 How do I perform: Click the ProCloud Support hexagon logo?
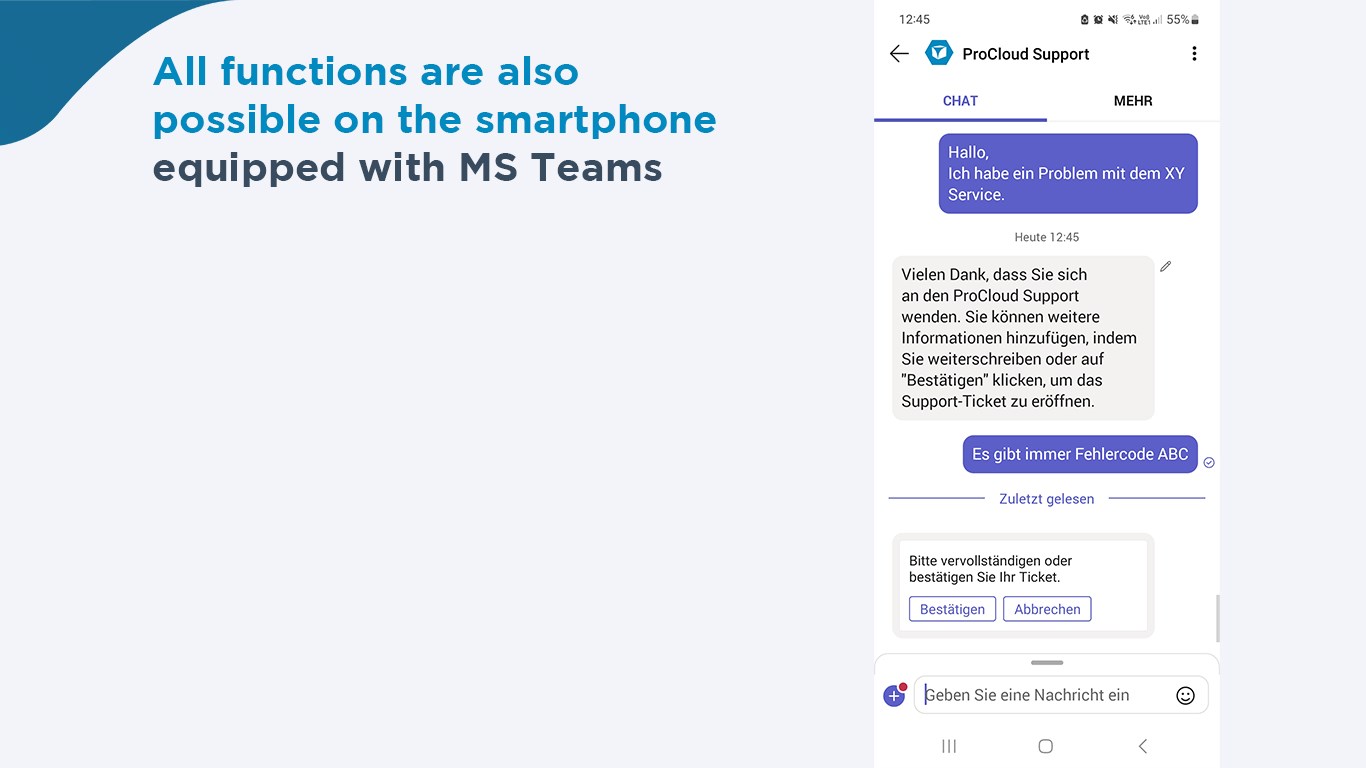[939, 53]
